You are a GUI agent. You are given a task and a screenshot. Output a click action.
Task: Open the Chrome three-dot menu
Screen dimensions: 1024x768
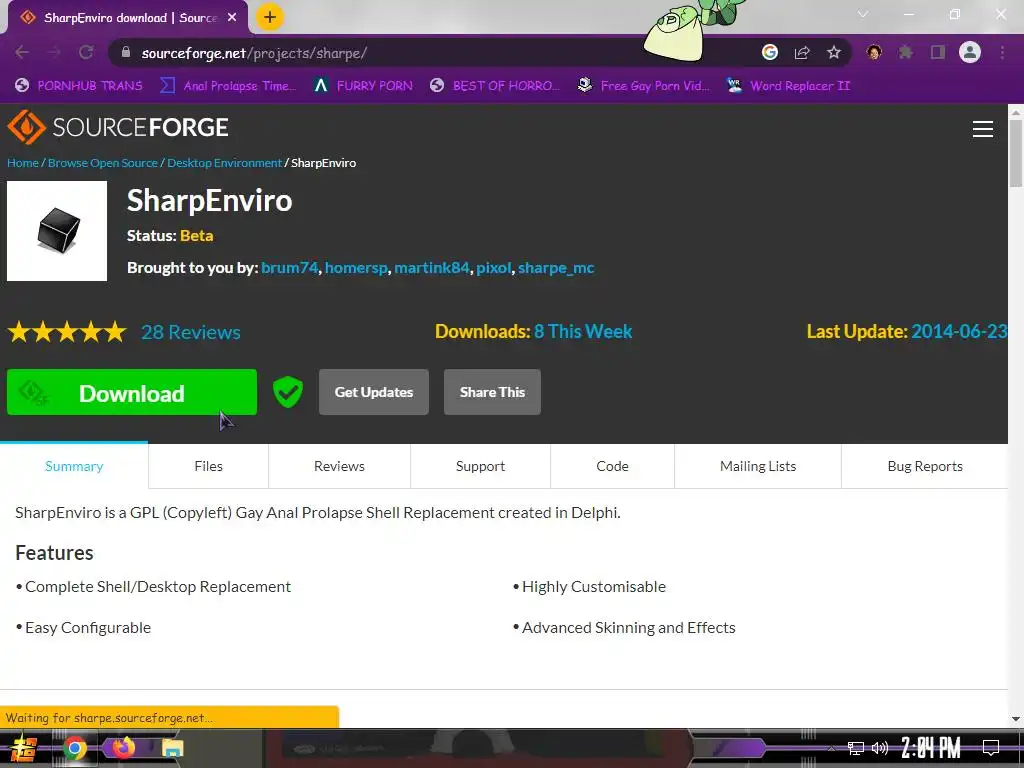[x=1002, y=52]
